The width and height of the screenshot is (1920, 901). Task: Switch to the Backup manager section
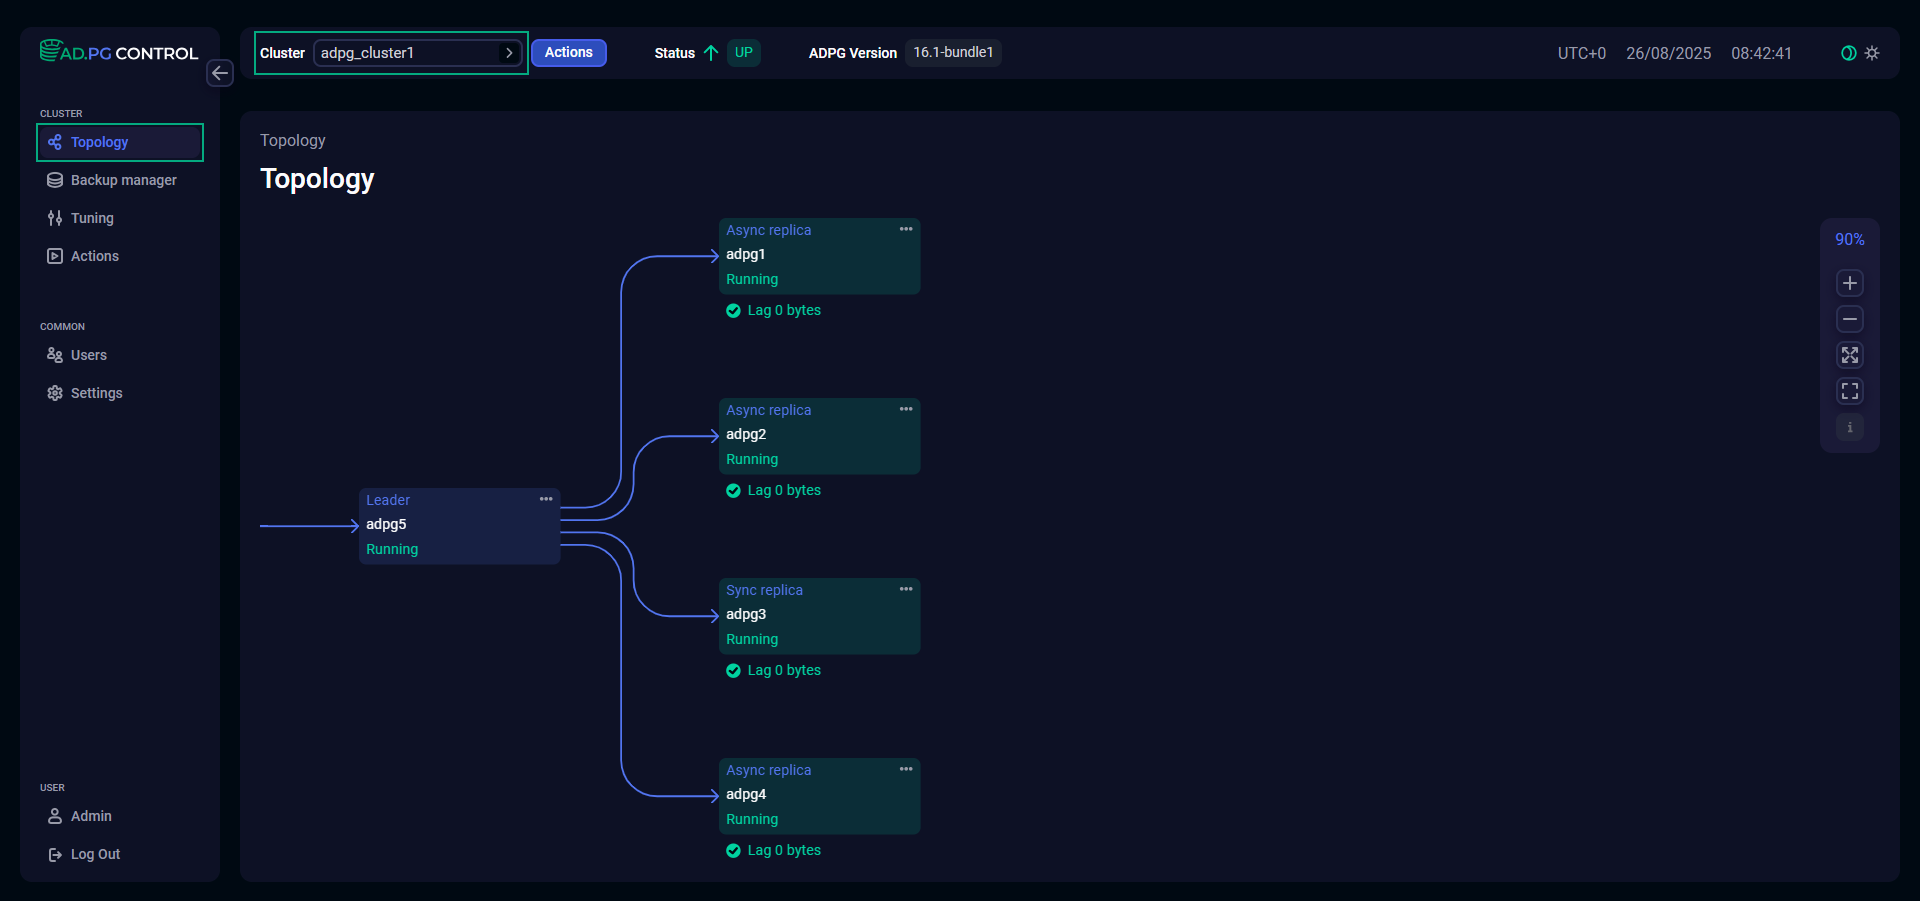coord(124,180)
